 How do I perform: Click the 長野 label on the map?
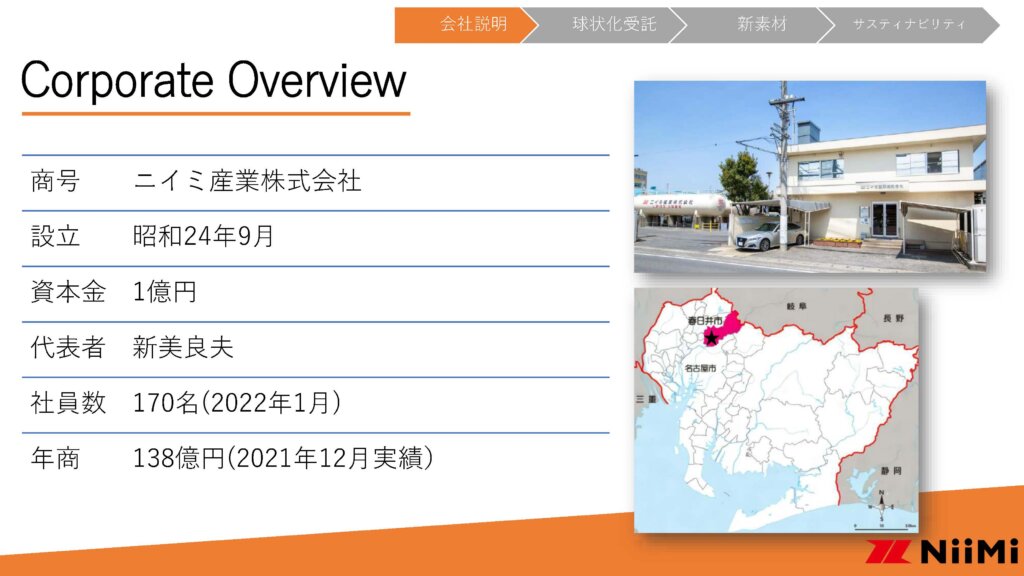(893, 318)
